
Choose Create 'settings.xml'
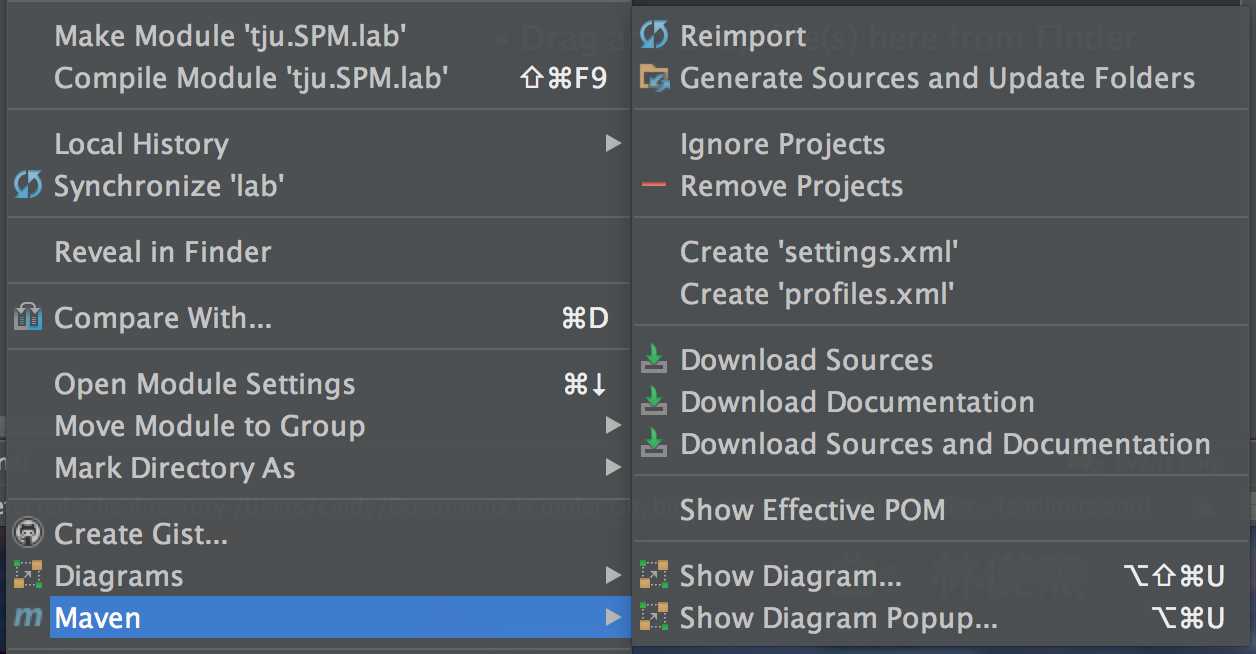(941, 252)
